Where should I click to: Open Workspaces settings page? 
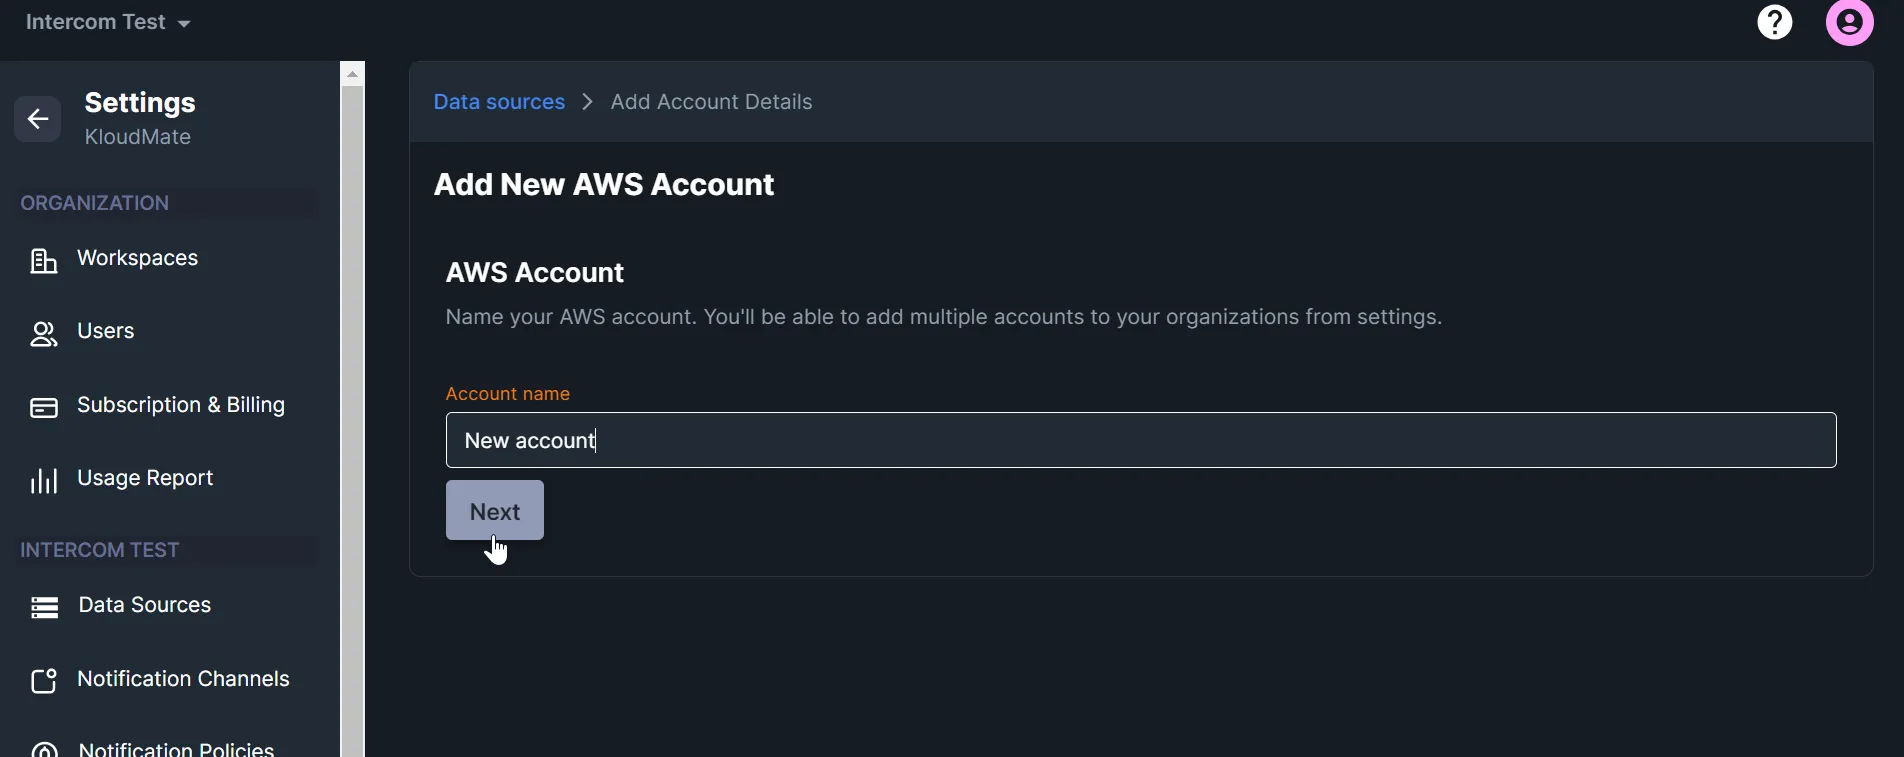click(137, 258)
